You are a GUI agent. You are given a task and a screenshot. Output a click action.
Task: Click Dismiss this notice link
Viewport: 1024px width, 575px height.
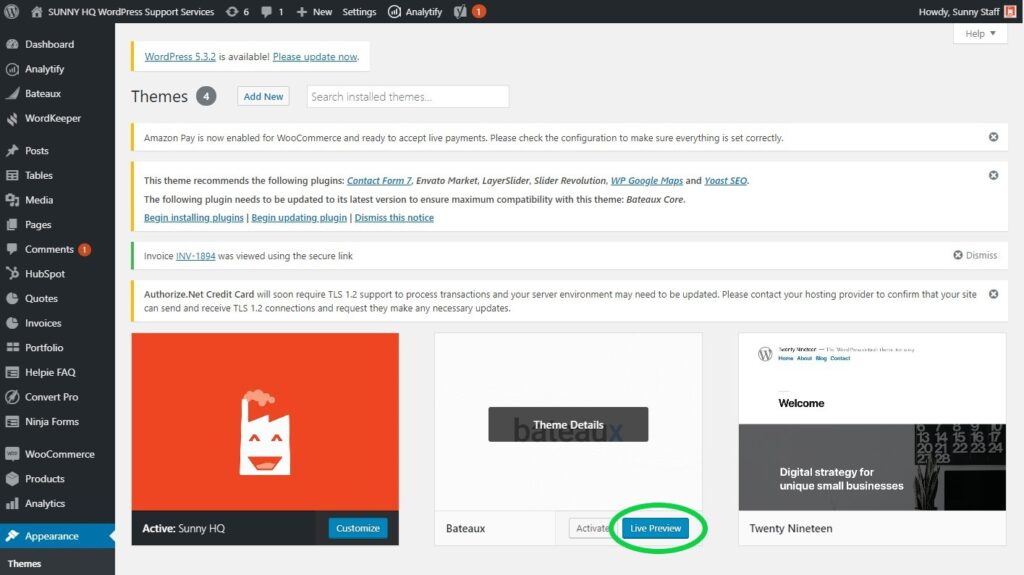coord(394,218)
